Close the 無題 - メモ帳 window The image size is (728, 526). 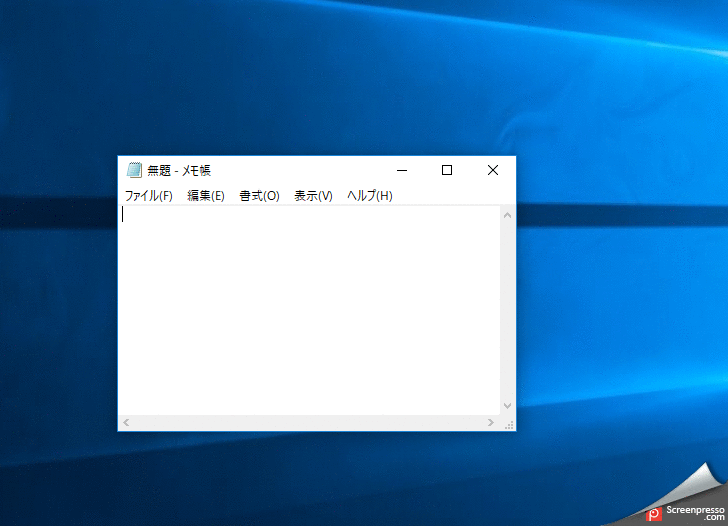click(x=493, y=170)
